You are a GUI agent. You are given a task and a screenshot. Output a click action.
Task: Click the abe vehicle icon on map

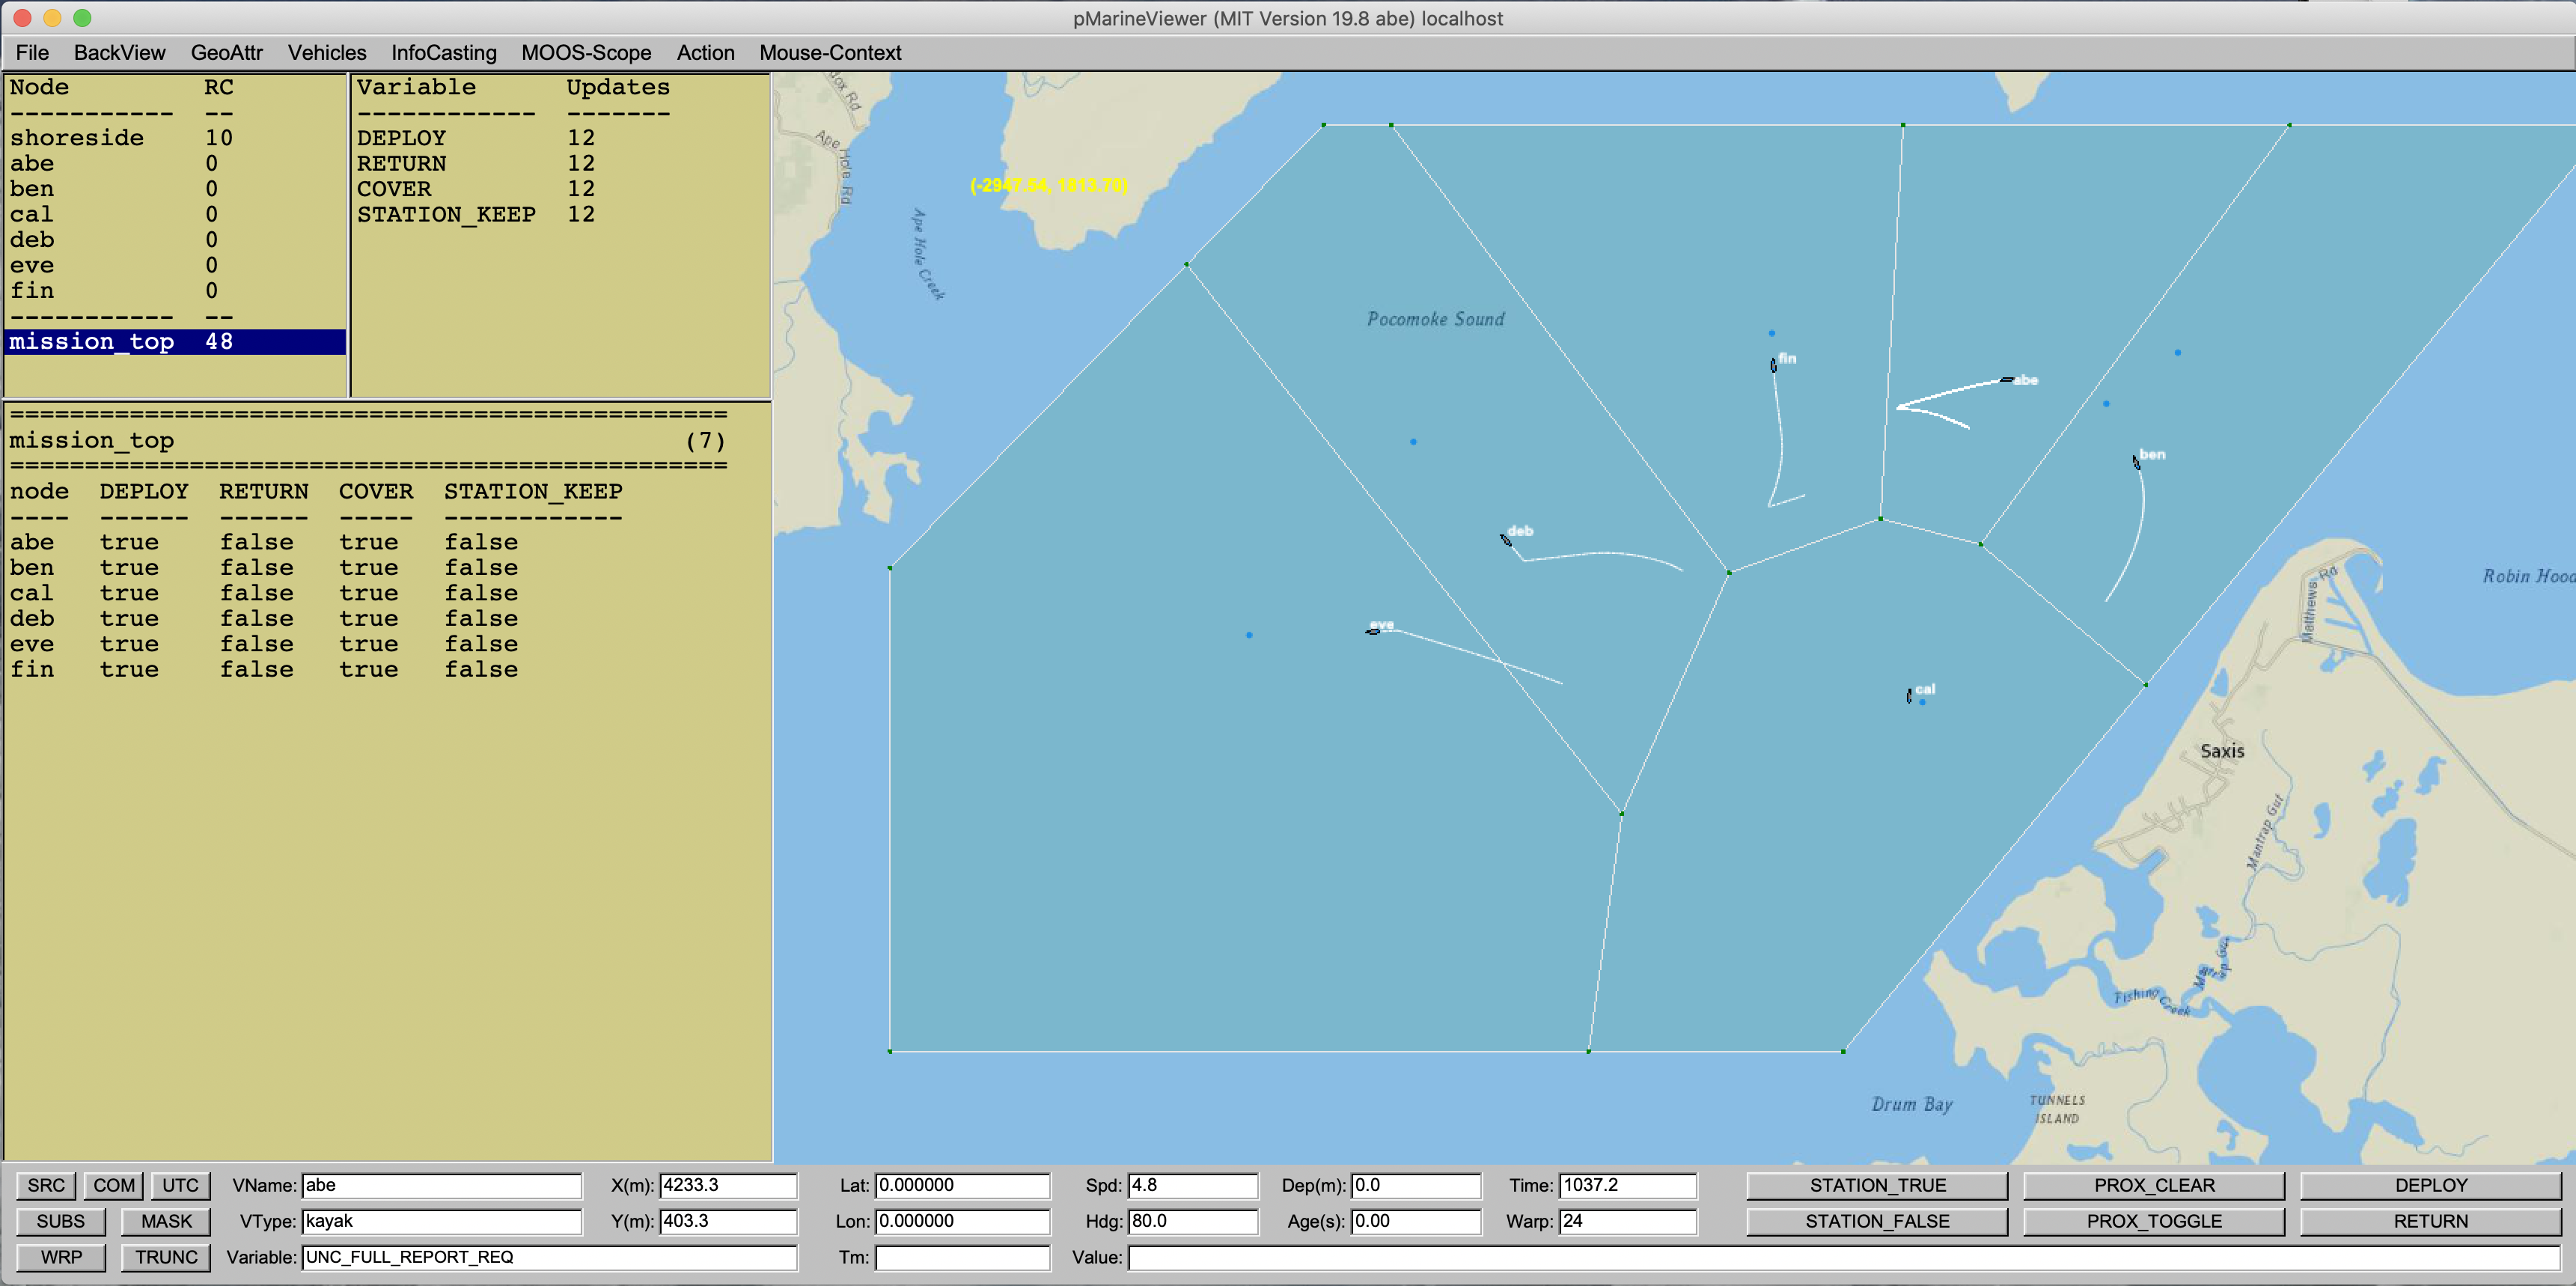point(2006,380)
